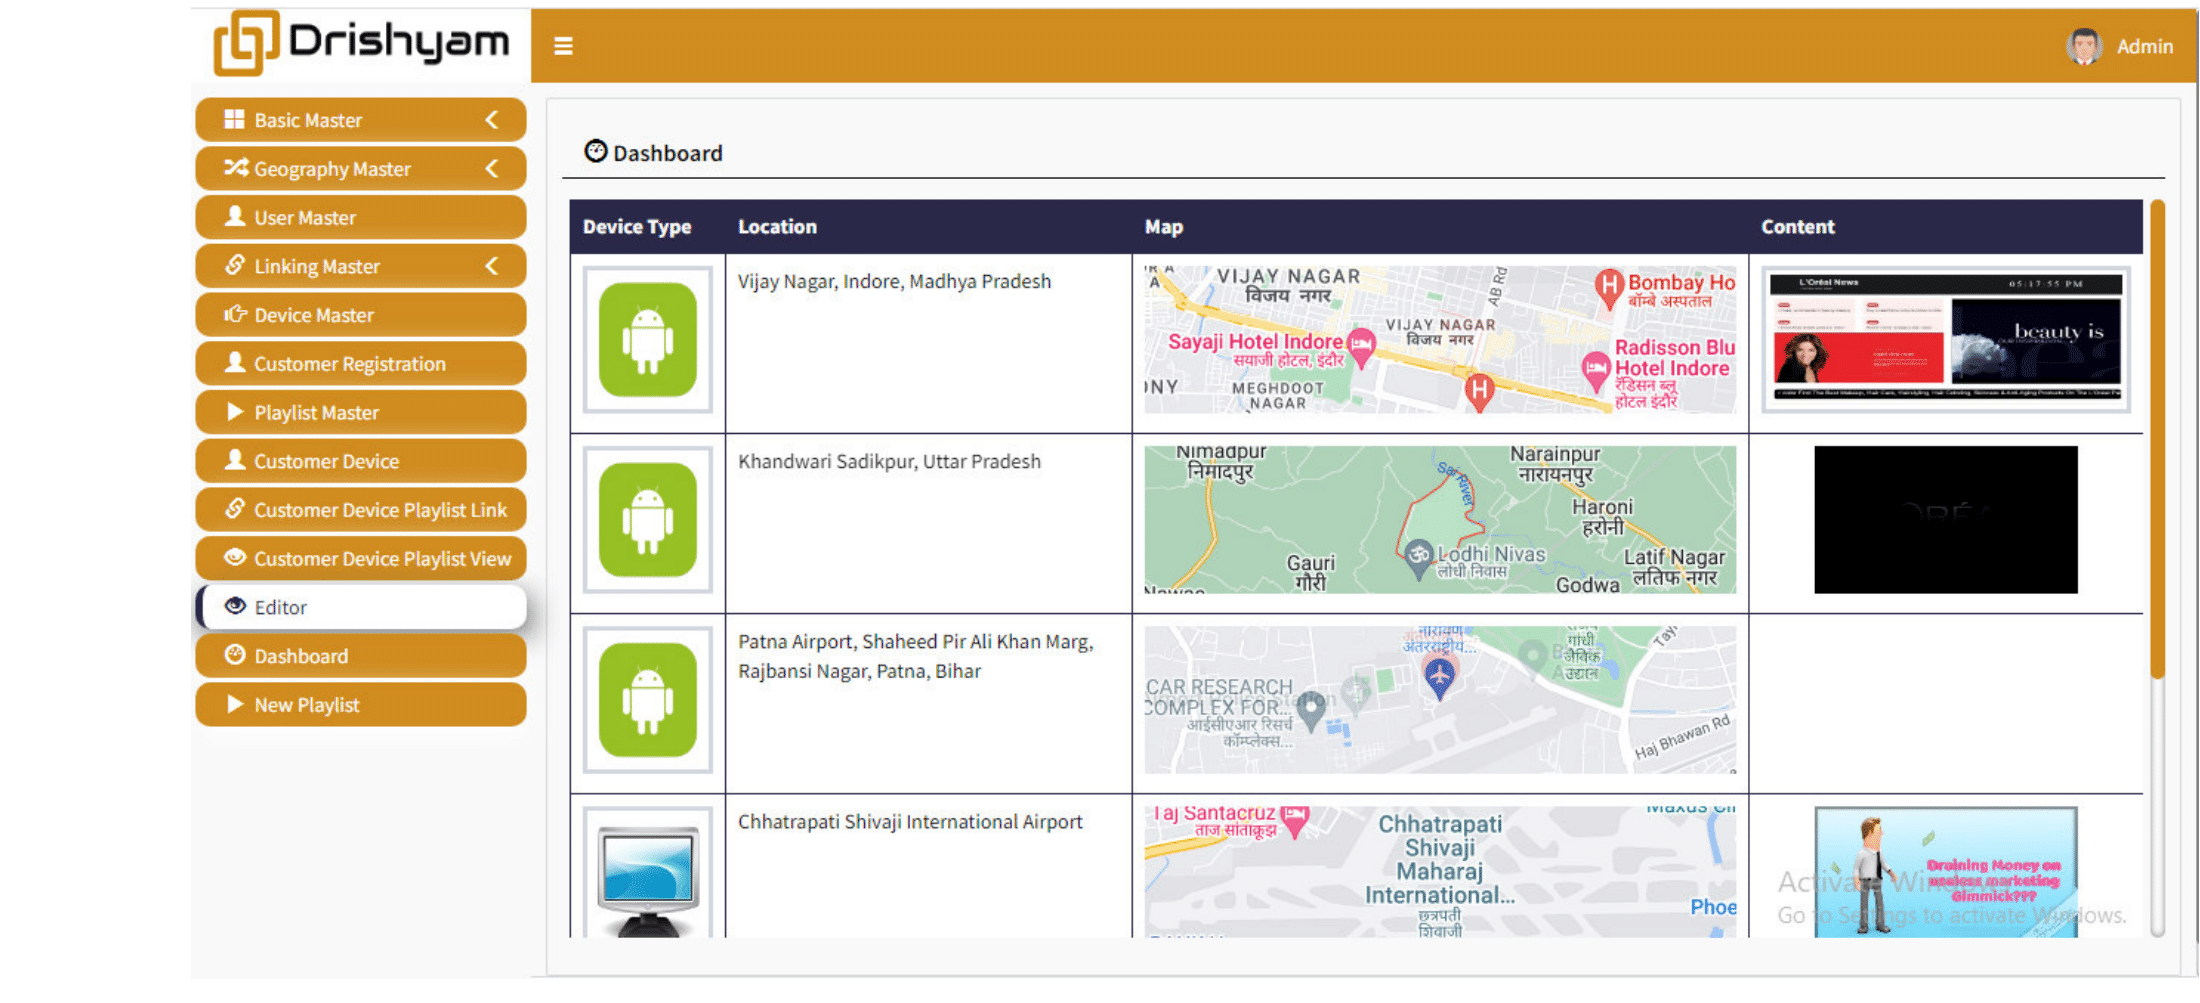Viewport: 2200px width, 1003px height.
Task: Select Playlist Master in sidebar
Action: (x=361, y=412)
